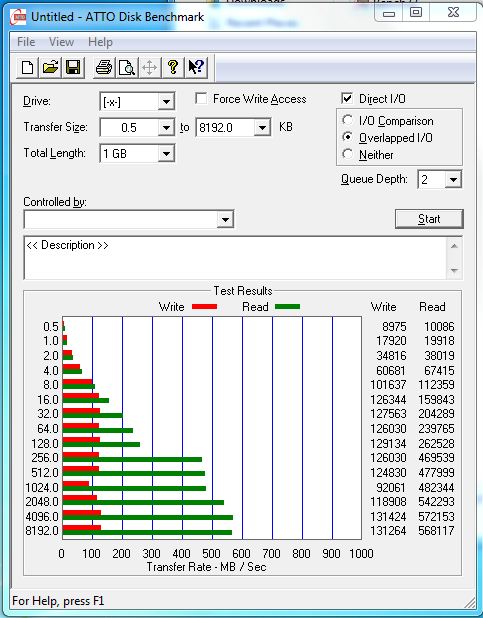Screen dimensions: 483x618
Task: Expand the Controlled by dropdown
Action: click(x=226, y=219)
